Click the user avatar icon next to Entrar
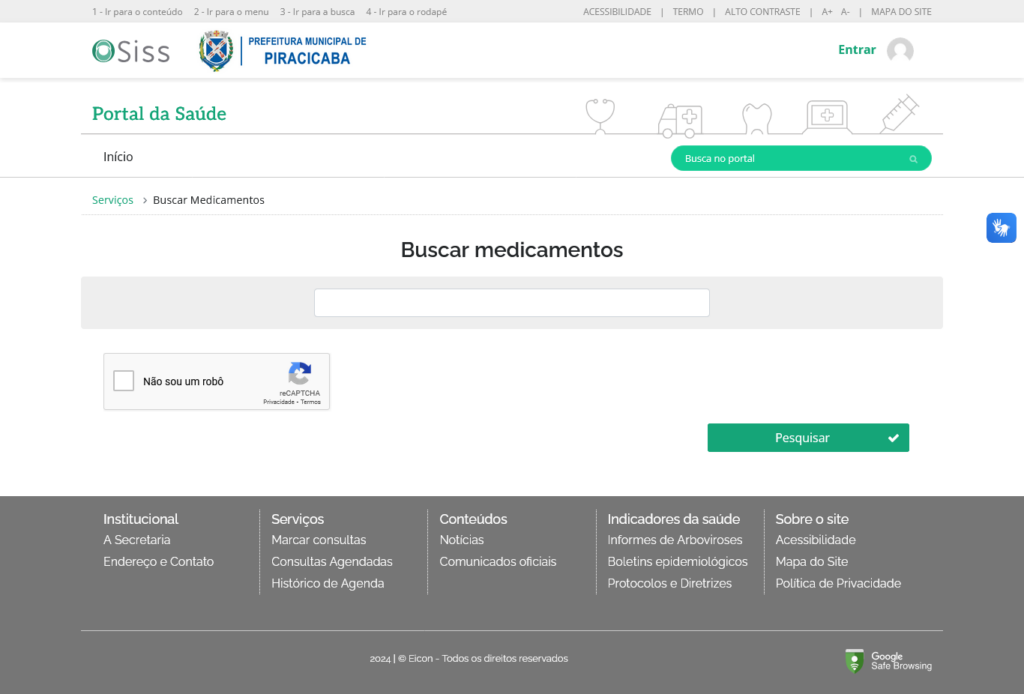 coord(899,49)
